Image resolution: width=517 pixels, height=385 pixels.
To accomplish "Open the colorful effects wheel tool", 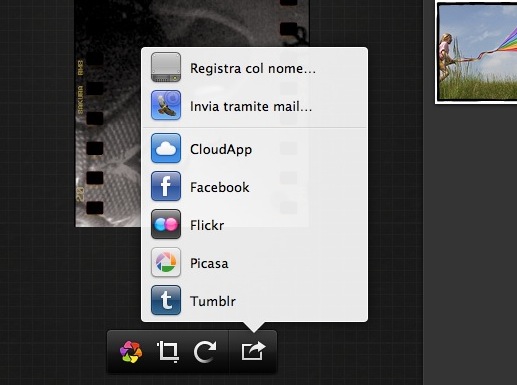I will point(131,352).
